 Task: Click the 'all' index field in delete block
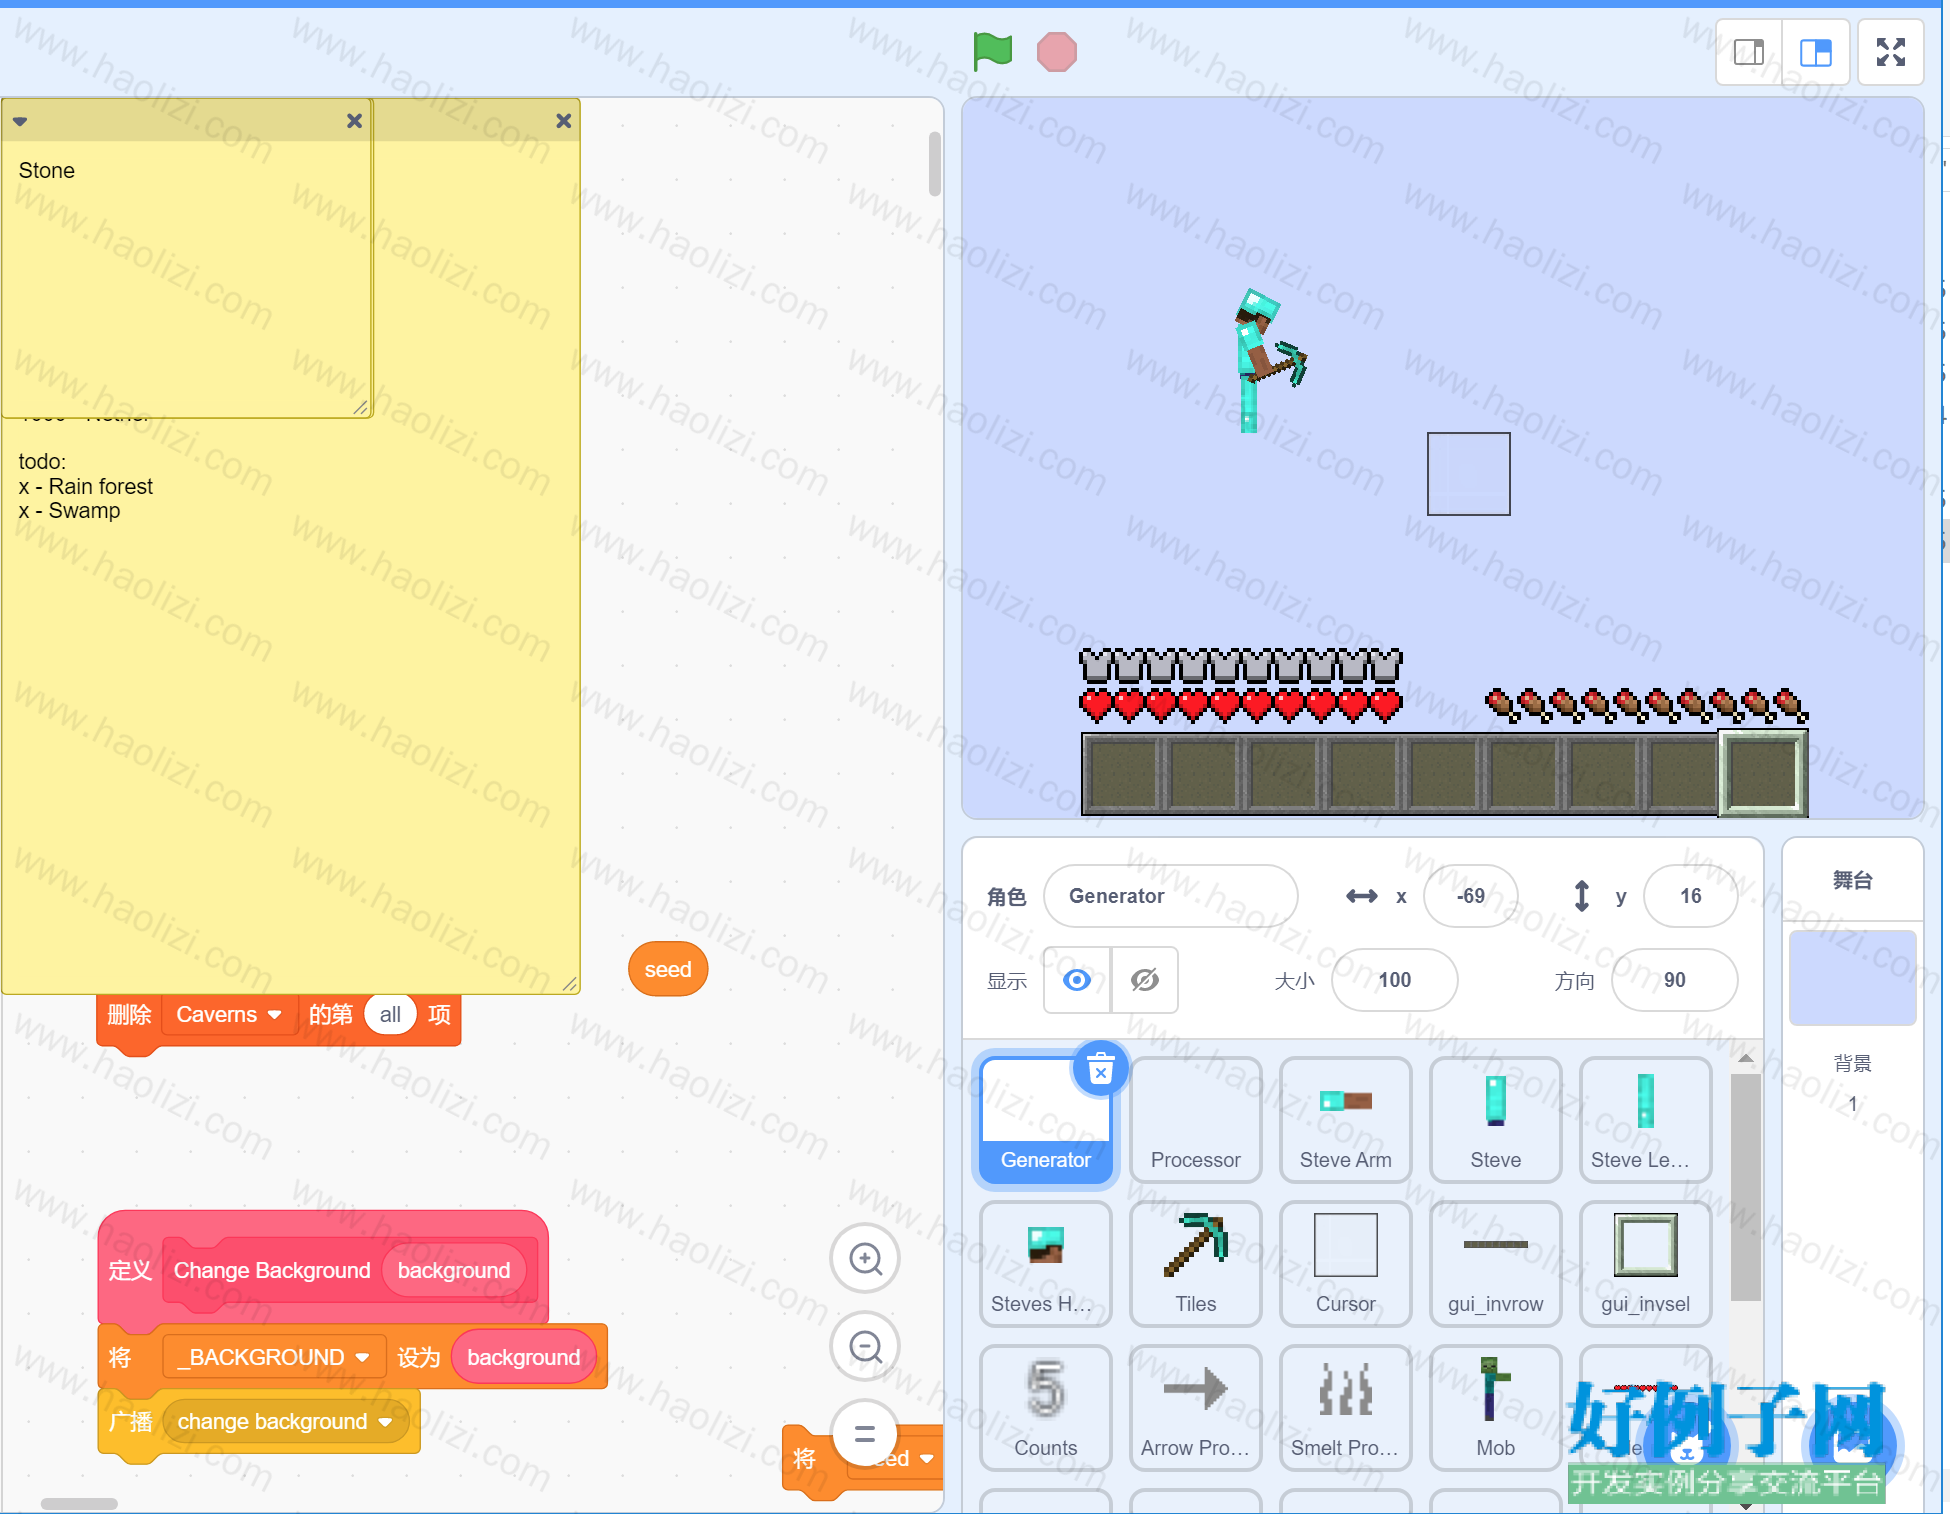pos(390,1015)
